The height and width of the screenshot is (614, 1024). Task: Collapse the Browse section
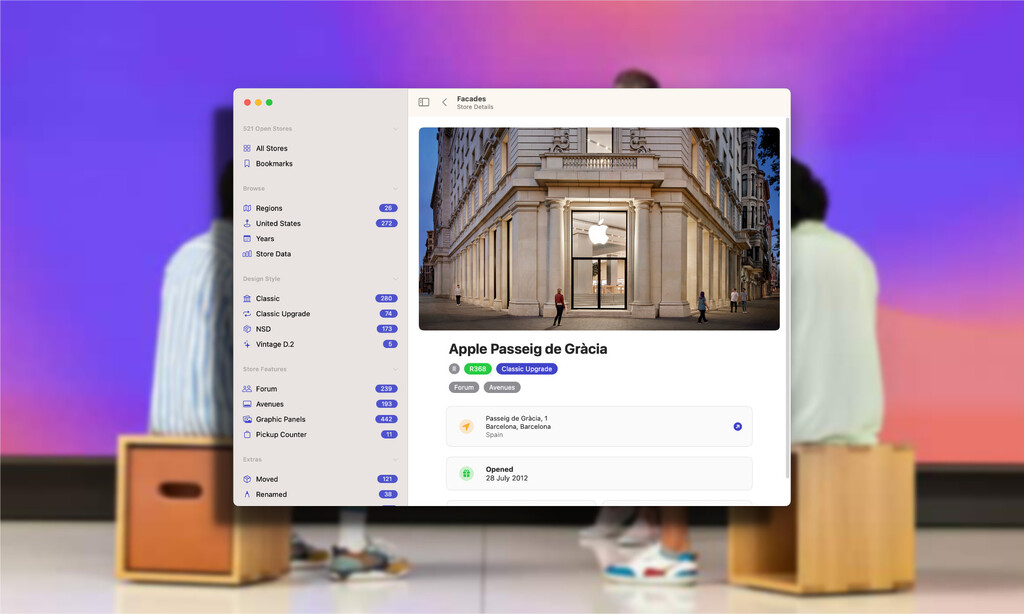tap(395, 188)
